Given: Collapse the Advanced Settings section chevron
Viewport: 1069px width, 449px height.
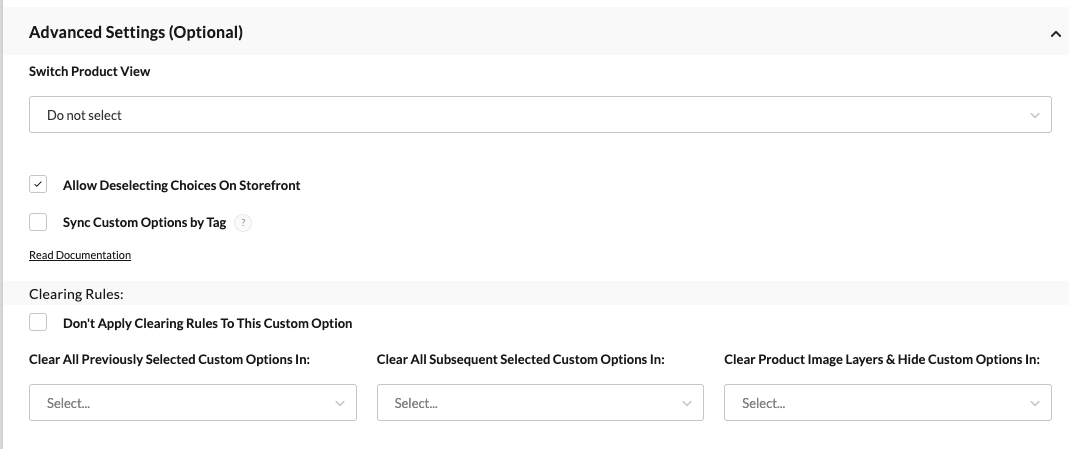Looking at the screenshot, I should click(x=1055, y=33).
